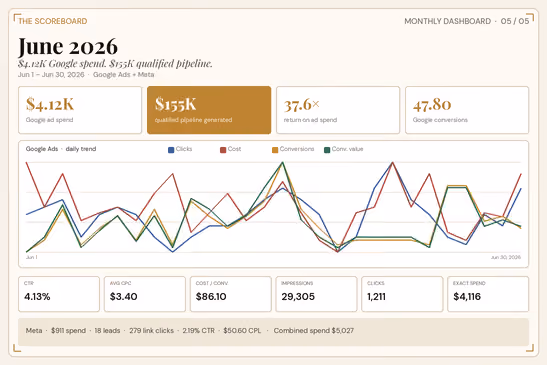Click the red Cost legend swatch
This screenshot has width=547, height=365.
coord(223,150)
